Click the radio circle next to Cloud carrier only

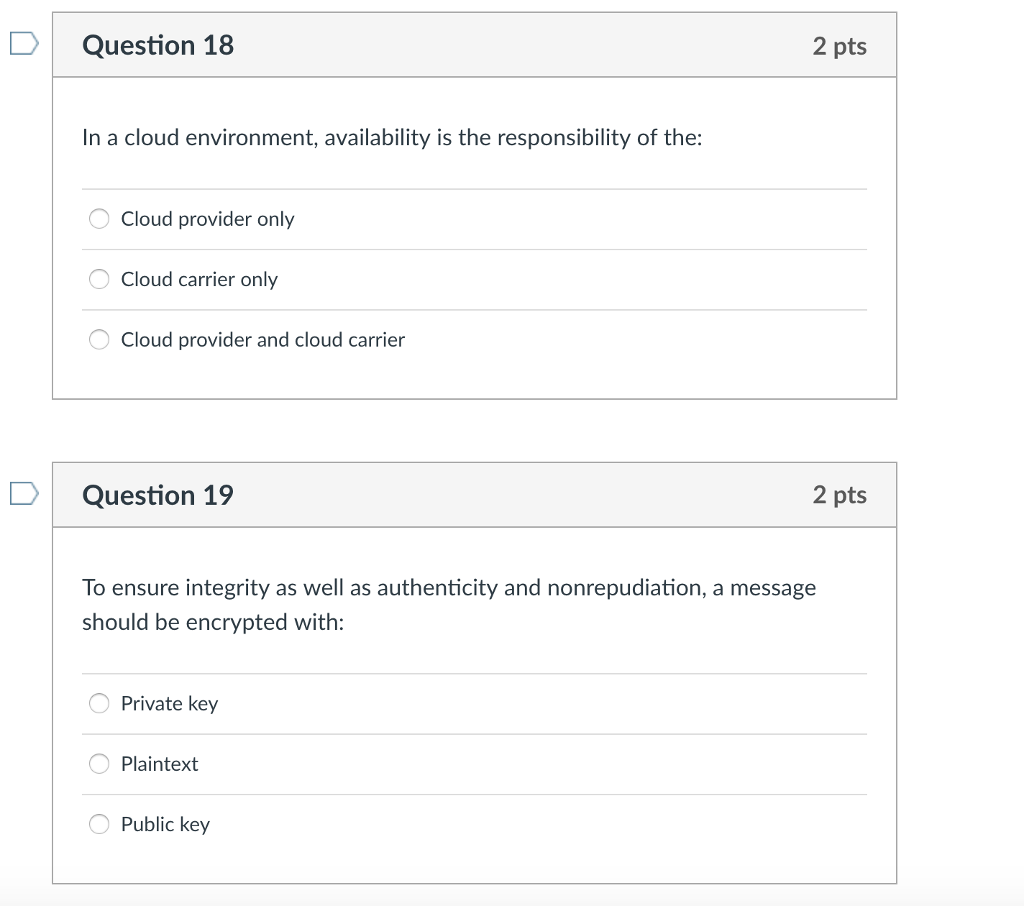coord(98,279)
